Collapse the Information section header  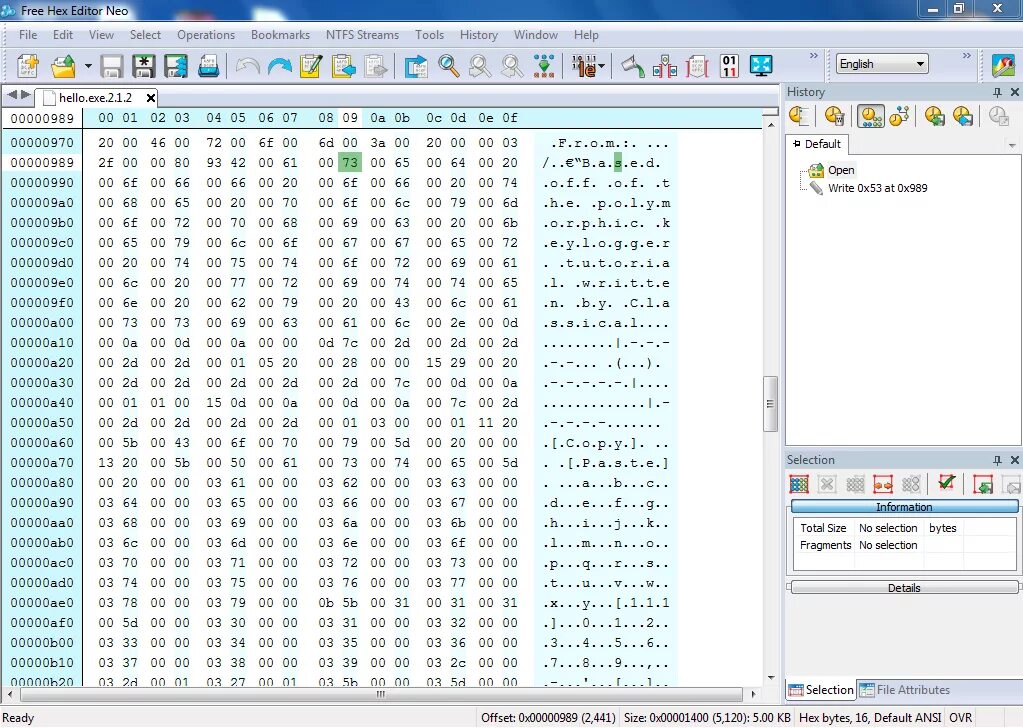click(x=904, y=507)
